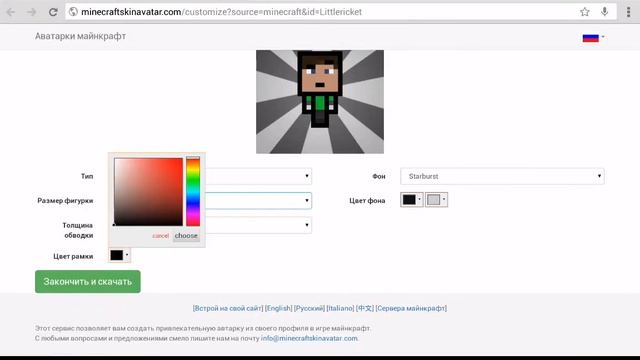Click the Закончить и скачать button
The width and height of the screenshot is (640, 360).
pos(88,282)
